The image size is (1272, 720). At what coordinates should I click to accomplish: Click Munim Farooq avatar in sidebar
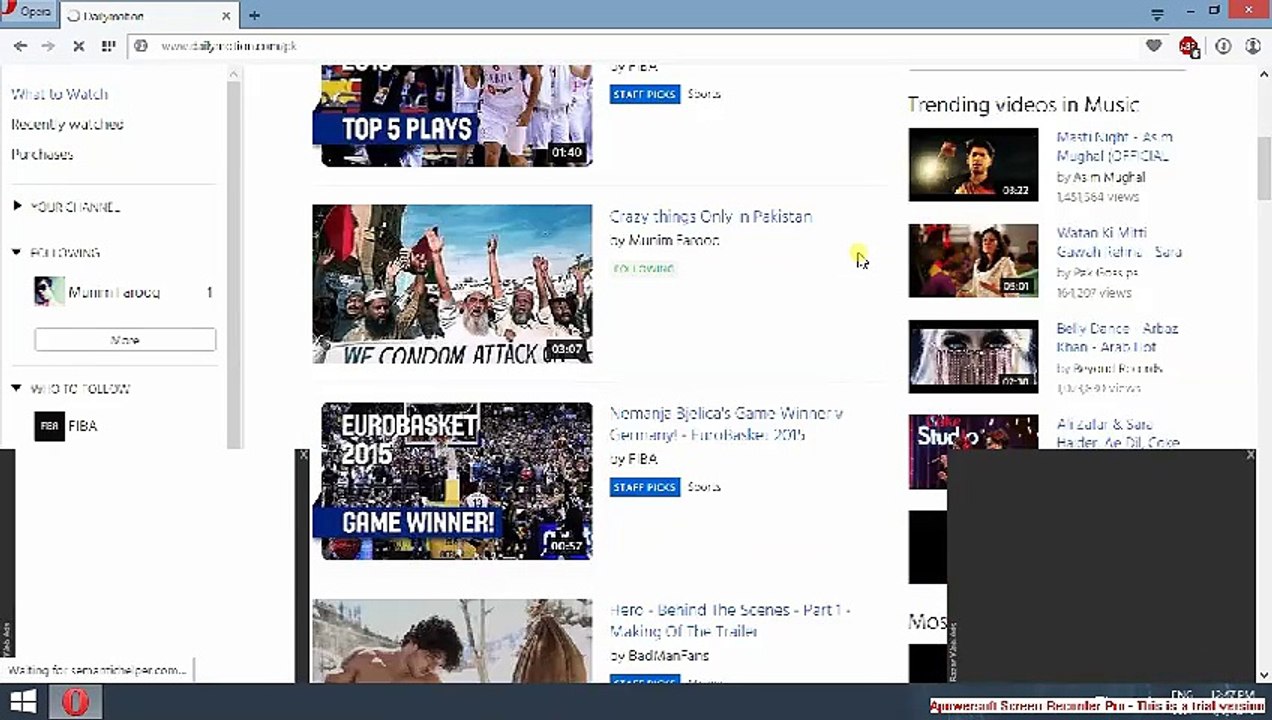tap(49, 291)
